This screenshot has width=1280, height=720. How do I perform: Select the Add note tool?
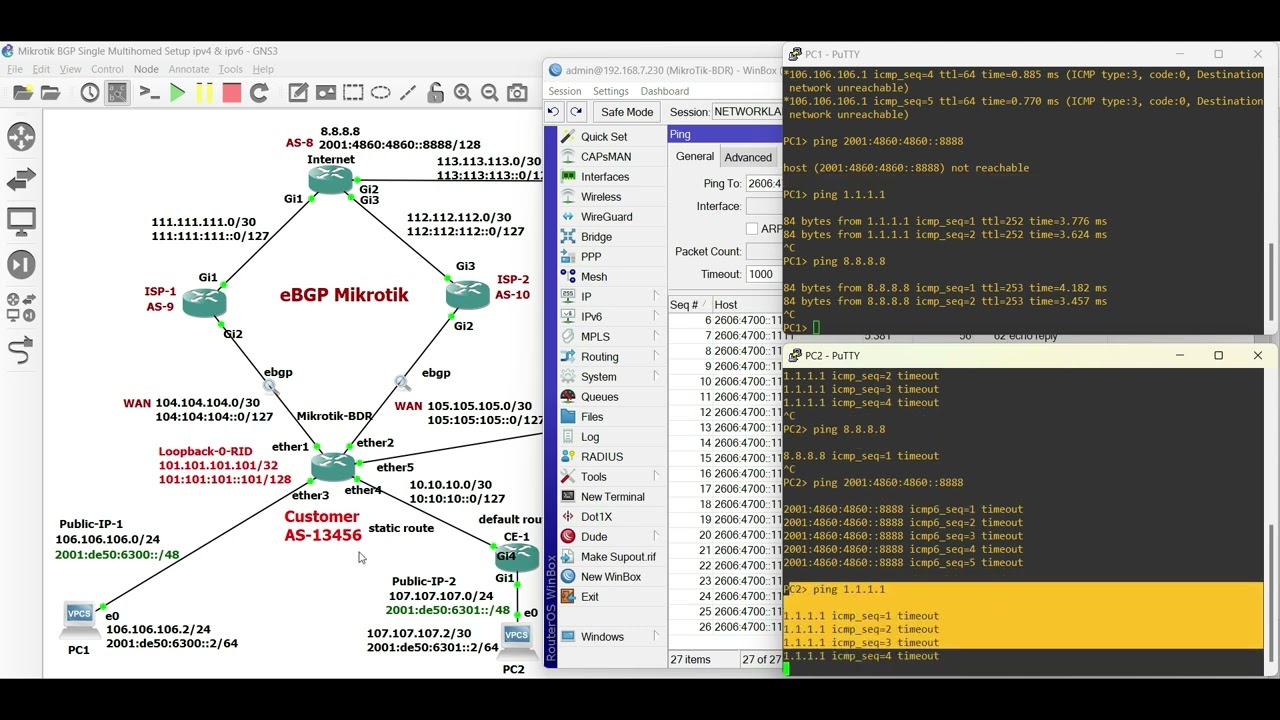pos(298,93)
